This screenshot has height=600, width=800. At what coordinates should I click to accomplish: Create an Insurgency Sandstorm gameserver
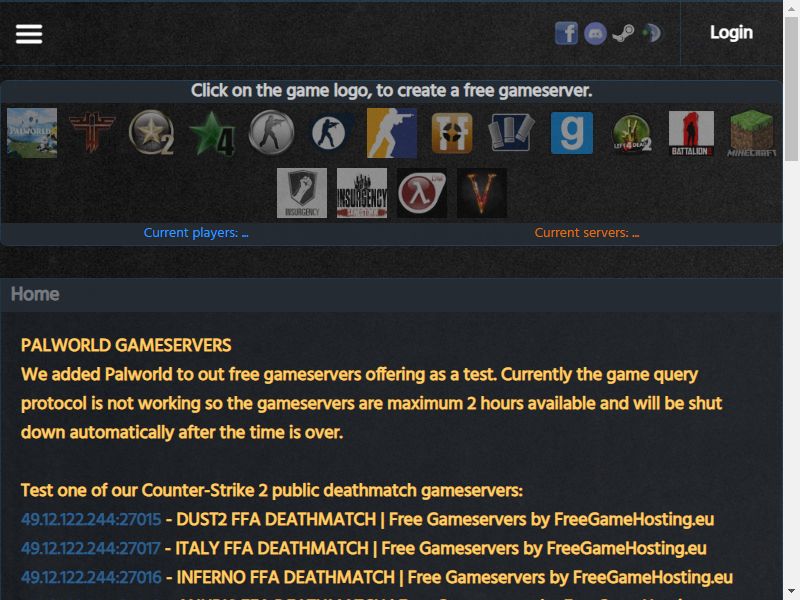[x=362, y=193]
